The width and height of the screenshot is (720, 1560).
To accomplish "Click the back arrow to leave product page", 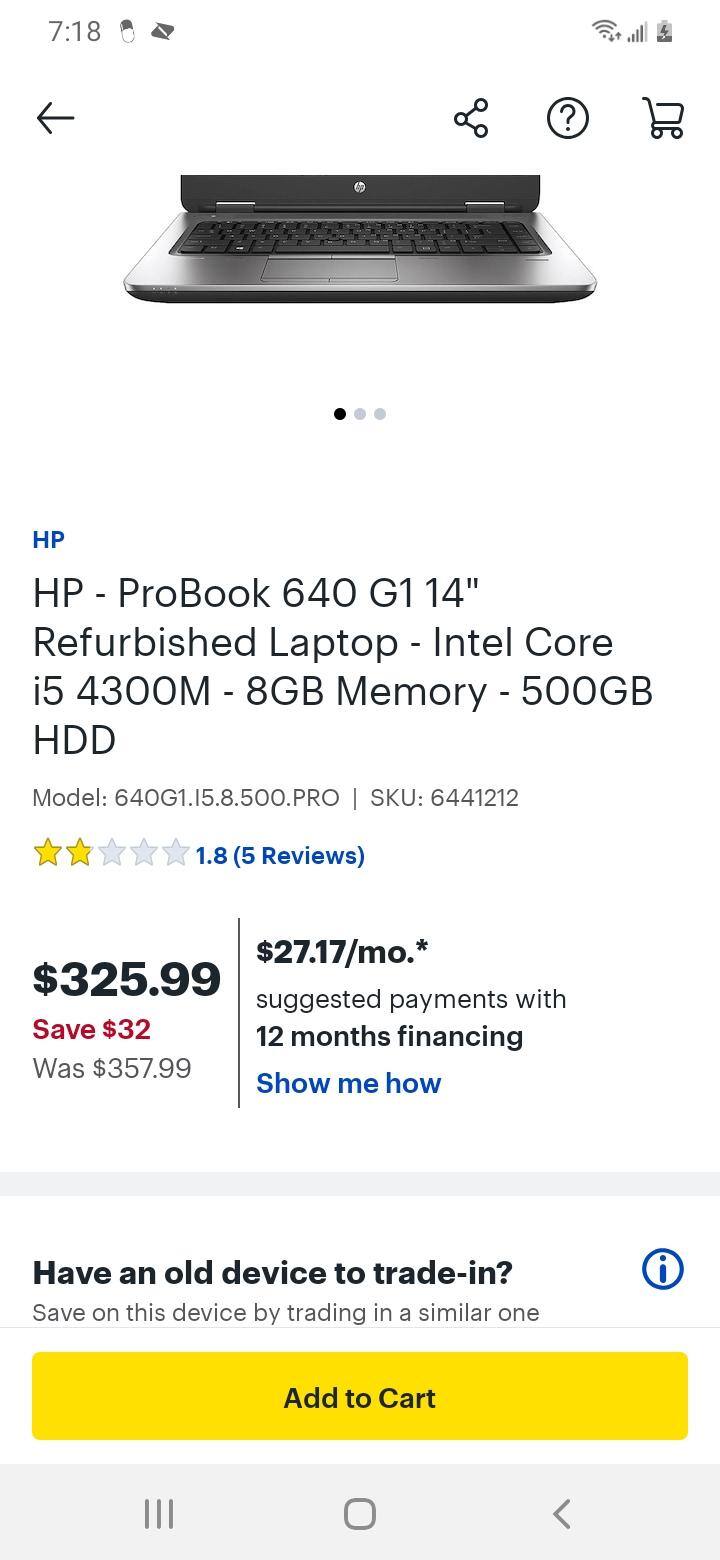I will [x=55, y=117].
